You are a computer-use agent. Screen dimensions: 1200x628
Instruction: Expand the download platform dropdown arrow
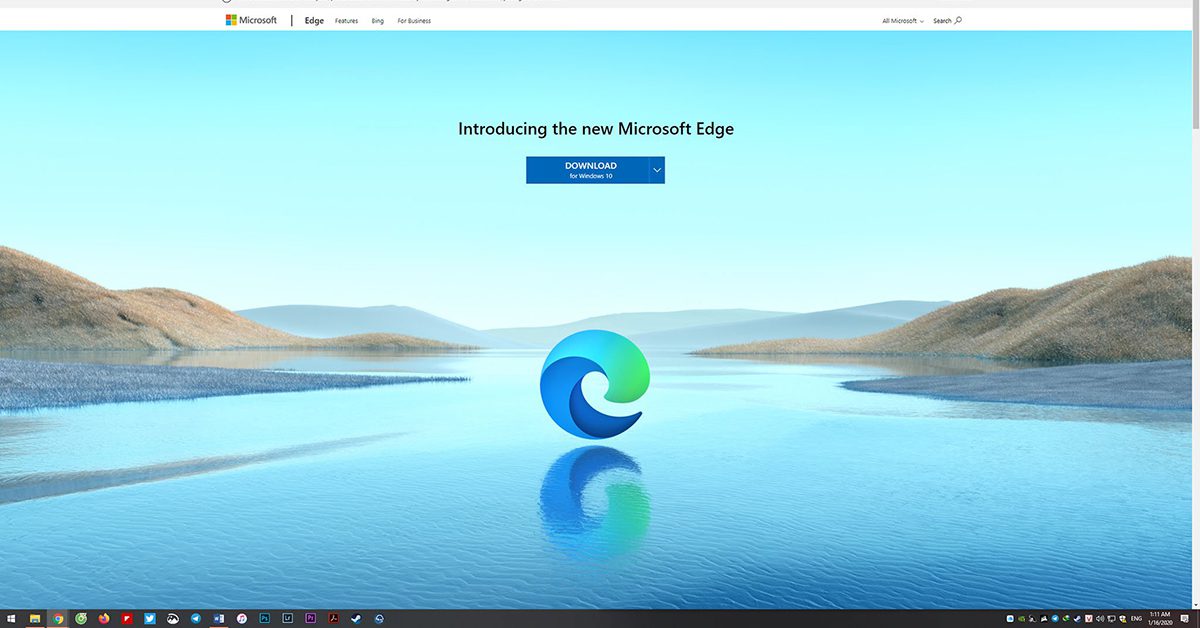[657, 170]
